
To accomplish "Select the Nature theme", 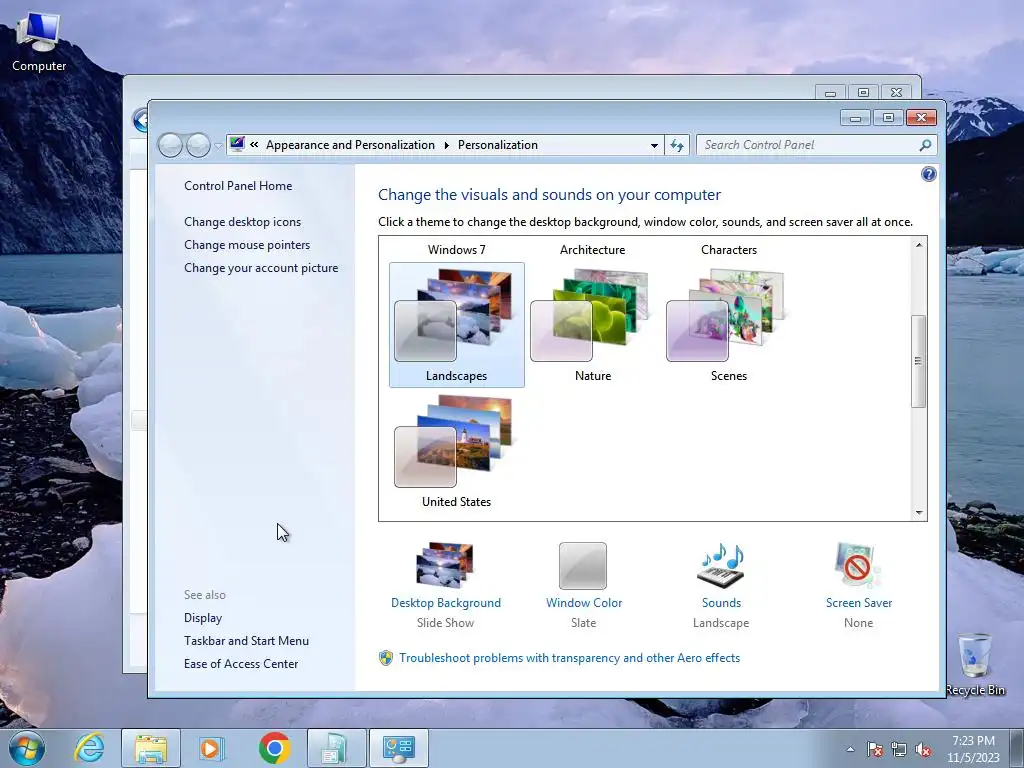I will click(x=592, y=325).
